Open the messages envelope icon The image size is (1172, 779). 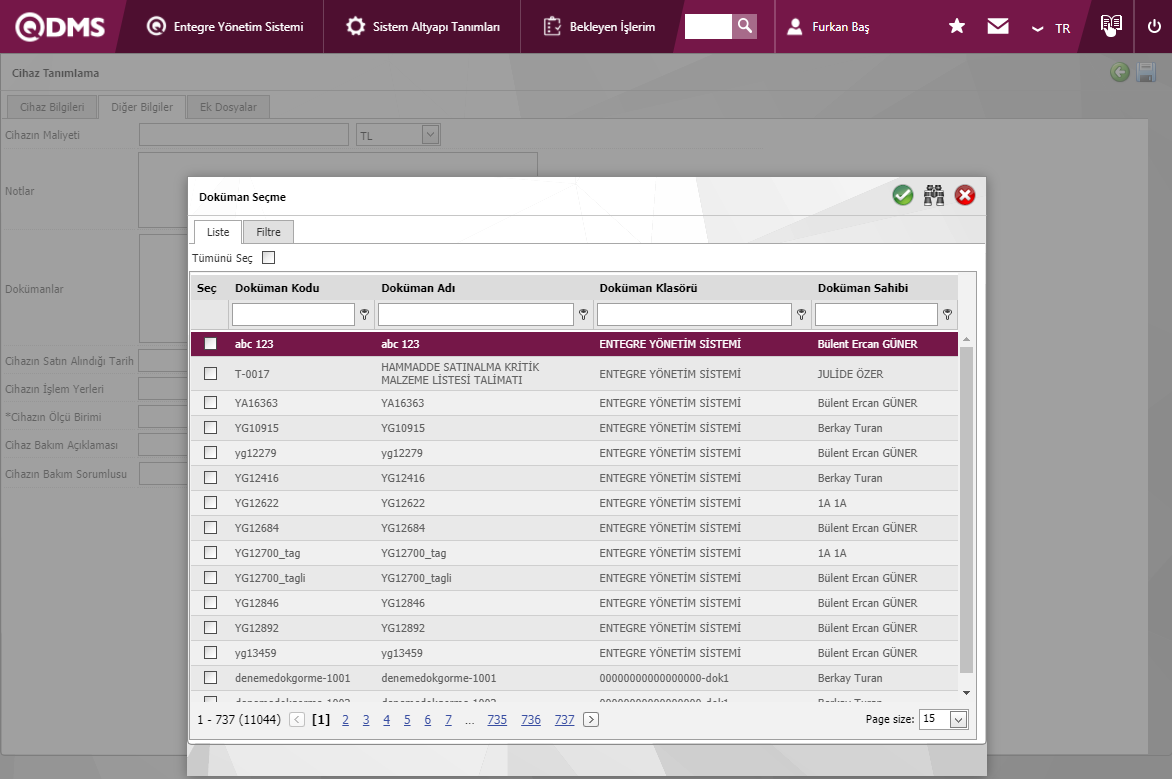tap(998, 27)
